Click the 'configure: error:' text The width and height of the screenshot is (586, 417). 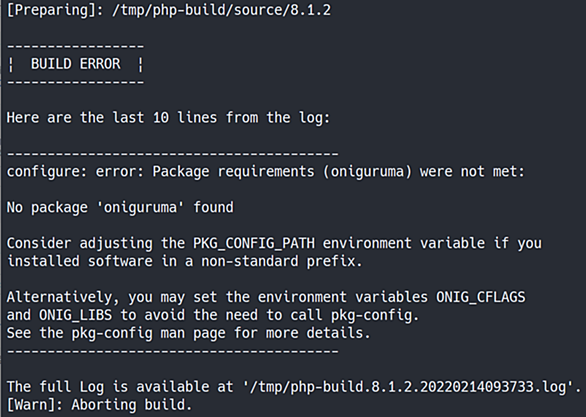pos(75,172)
